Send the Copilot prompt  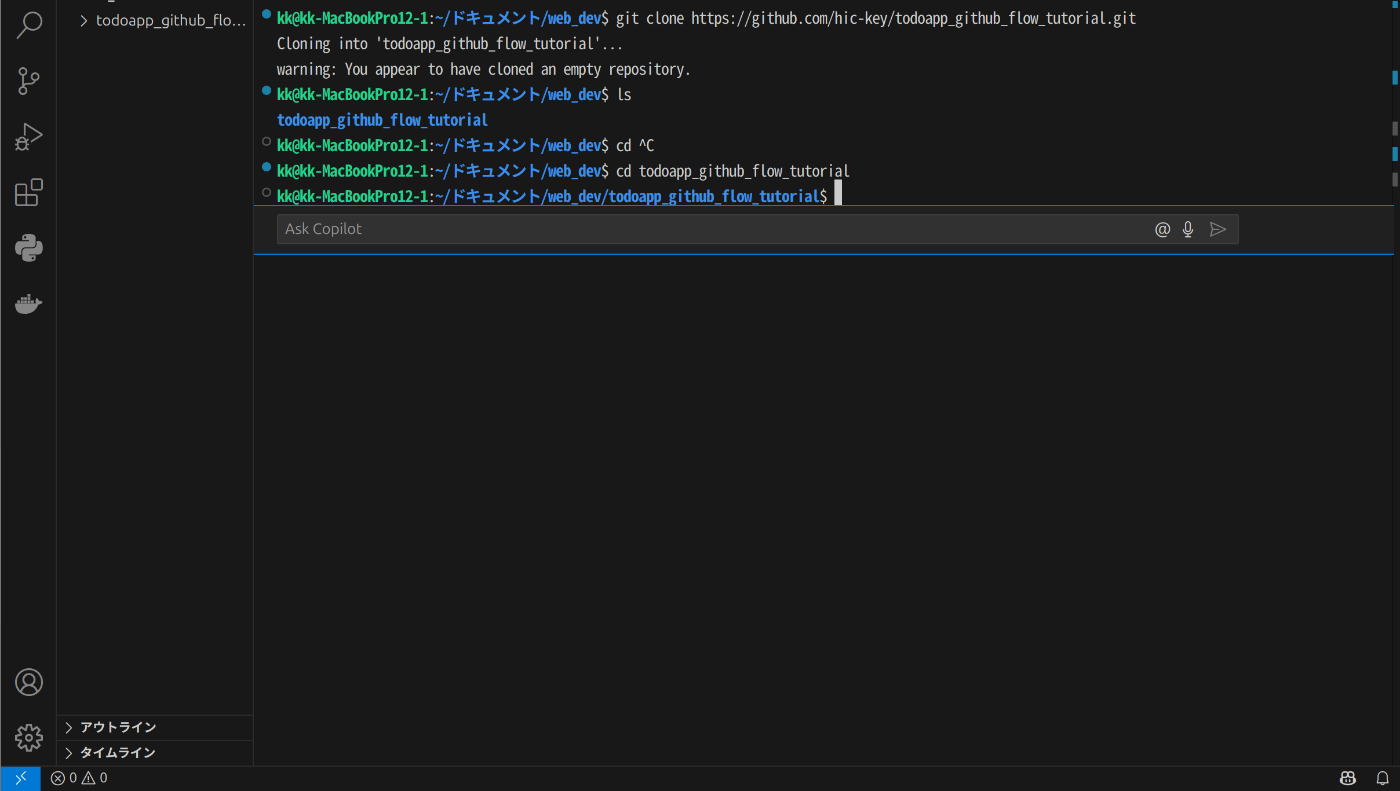[1217, 229]
